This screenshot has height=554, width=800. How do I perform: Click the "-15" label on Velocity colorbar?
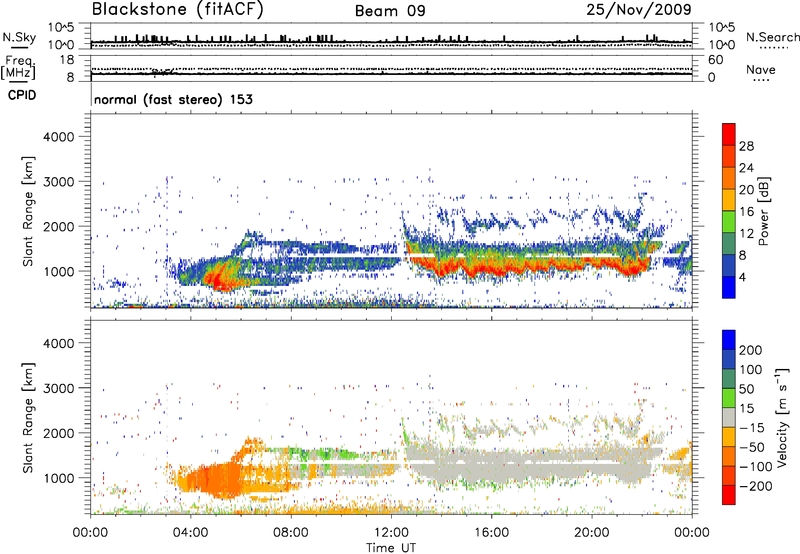click(x=752, y=427)
